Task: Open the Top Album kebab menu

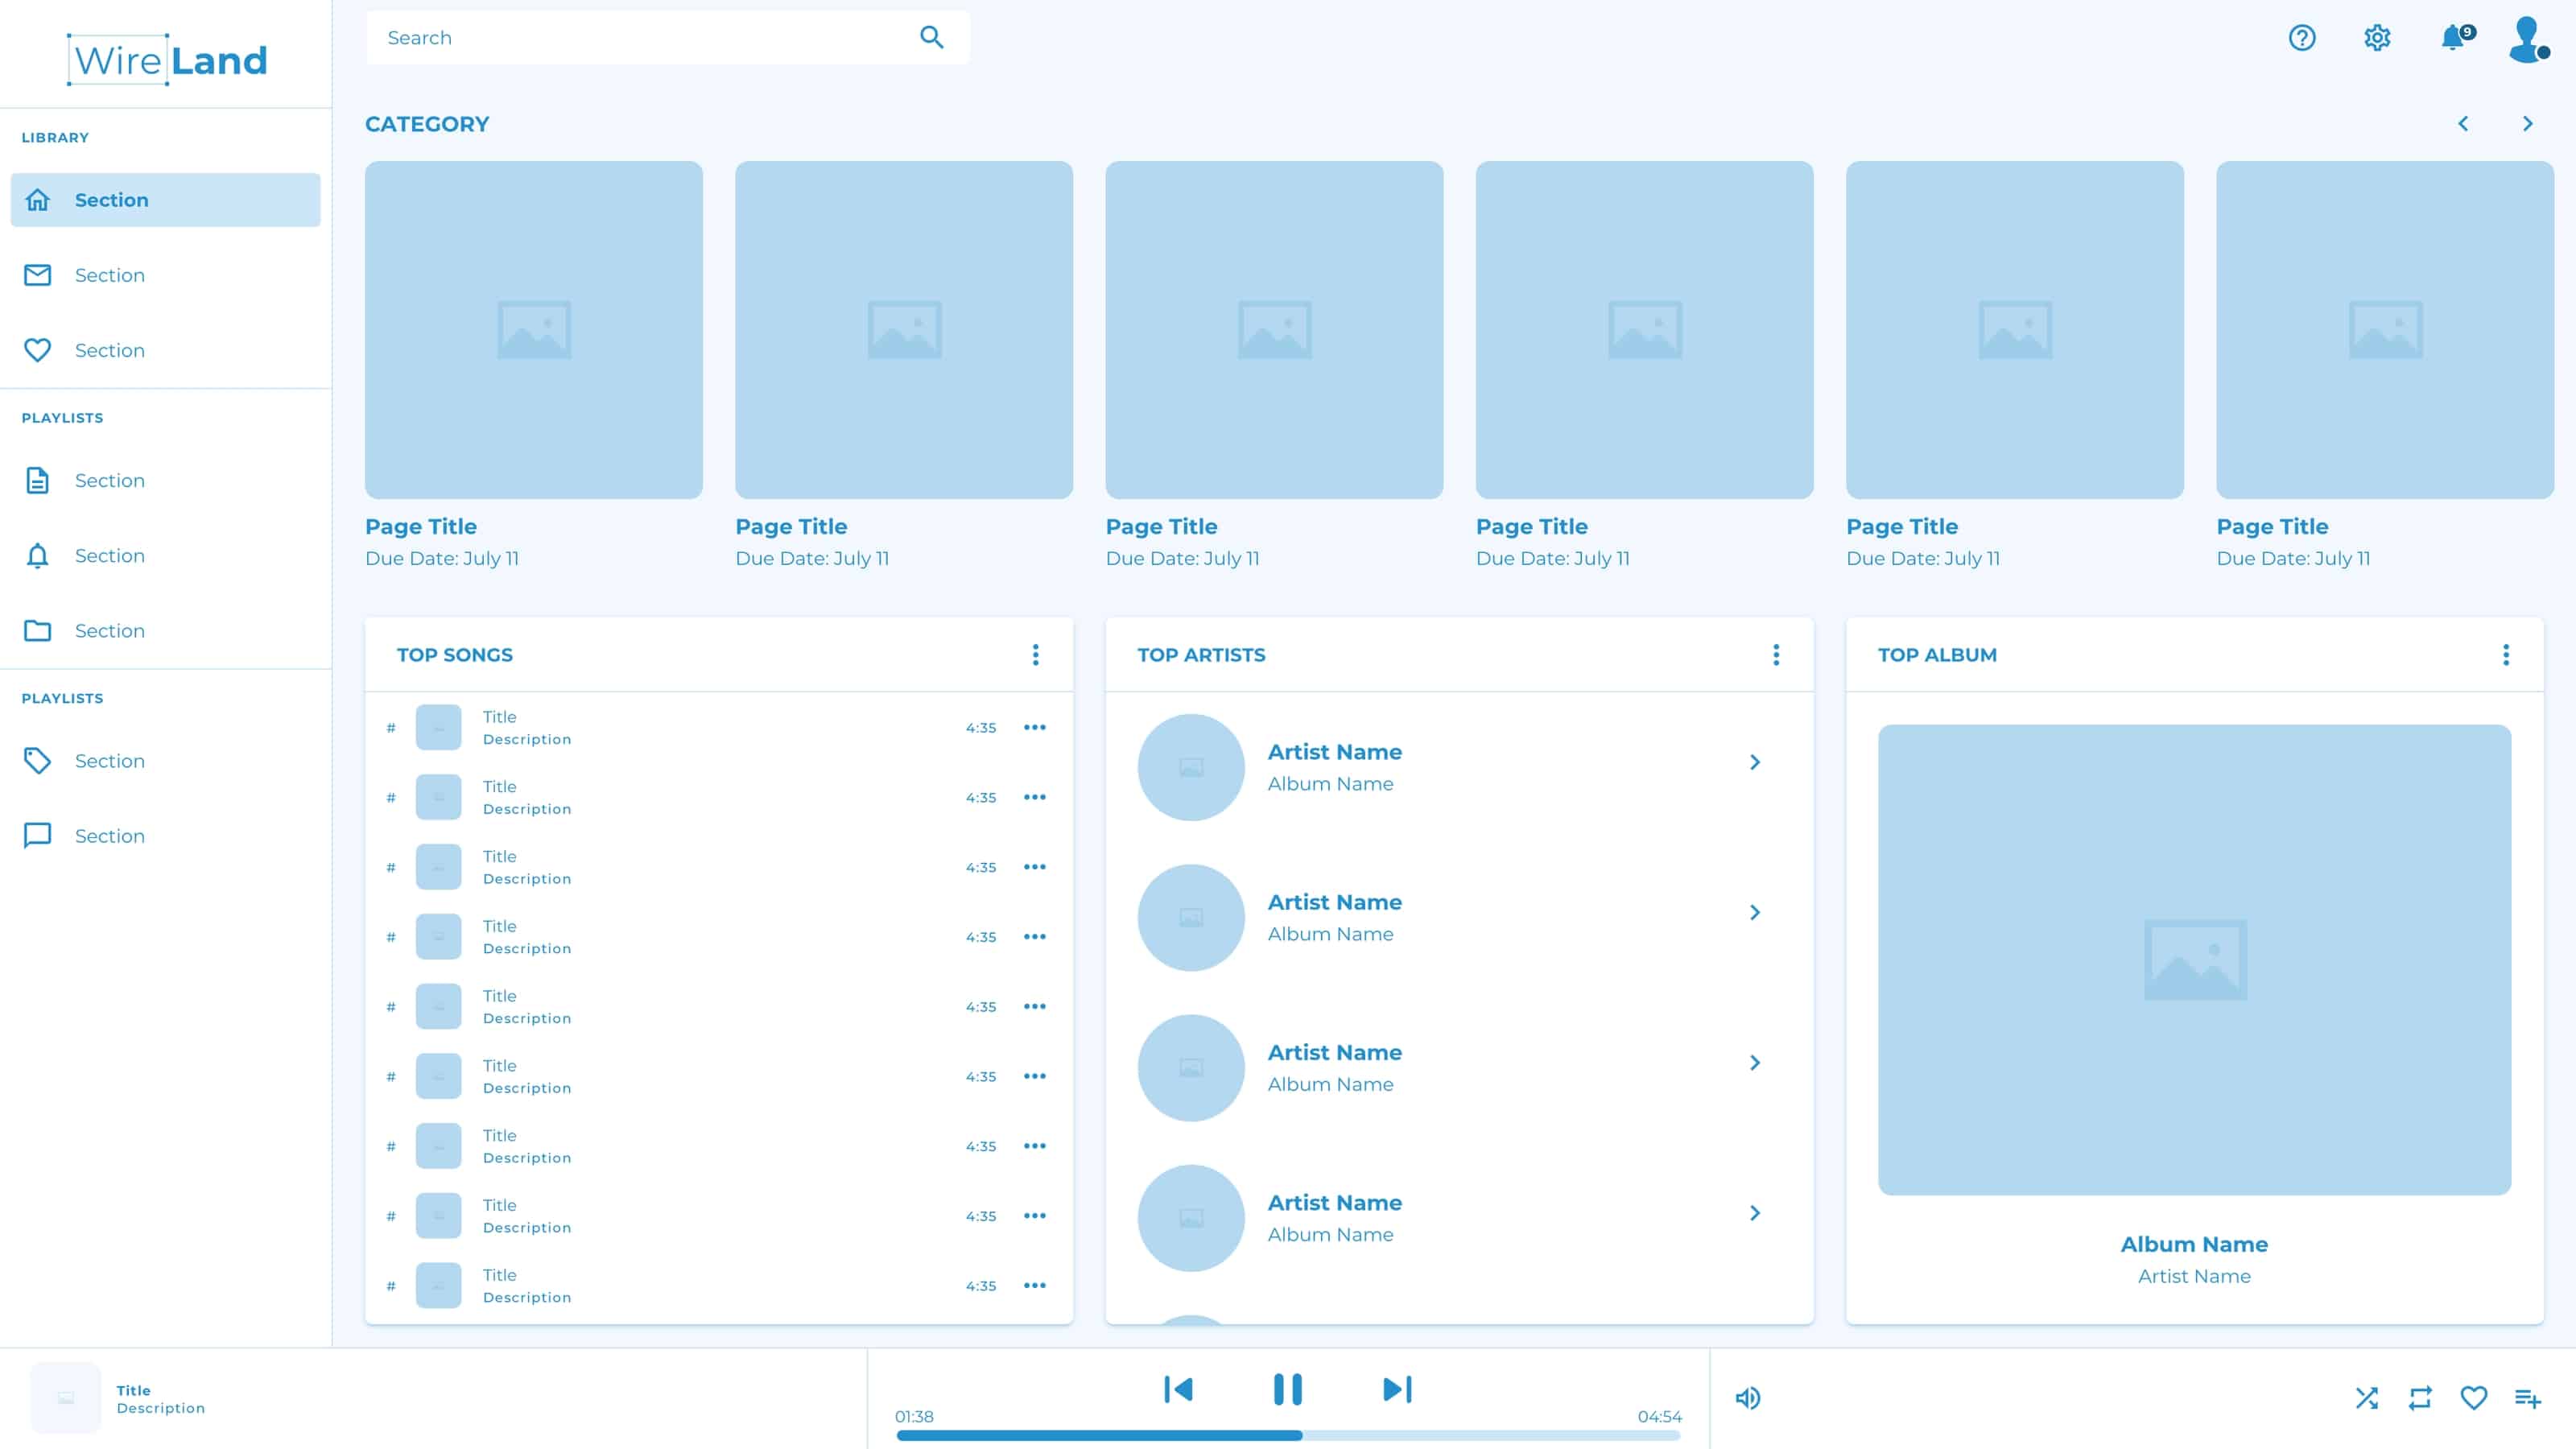Action: click(2506, 655)
